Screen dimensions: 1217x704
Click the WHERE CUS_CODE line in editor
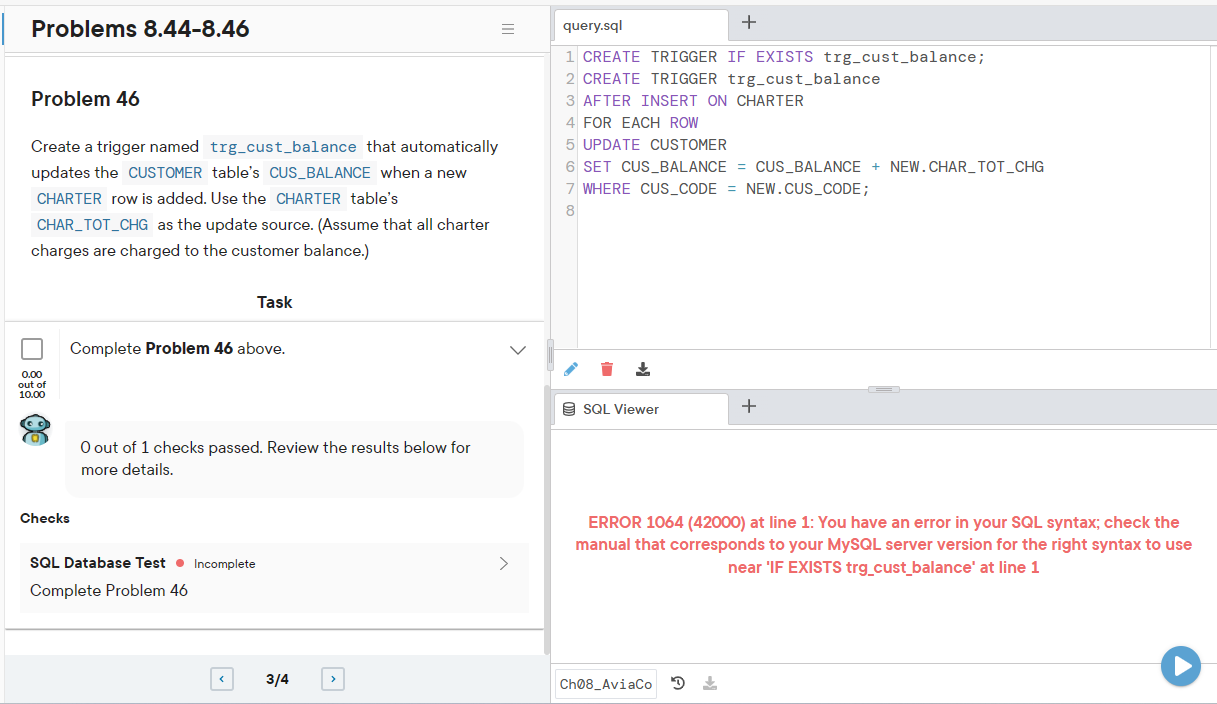(x=726, y=189)
